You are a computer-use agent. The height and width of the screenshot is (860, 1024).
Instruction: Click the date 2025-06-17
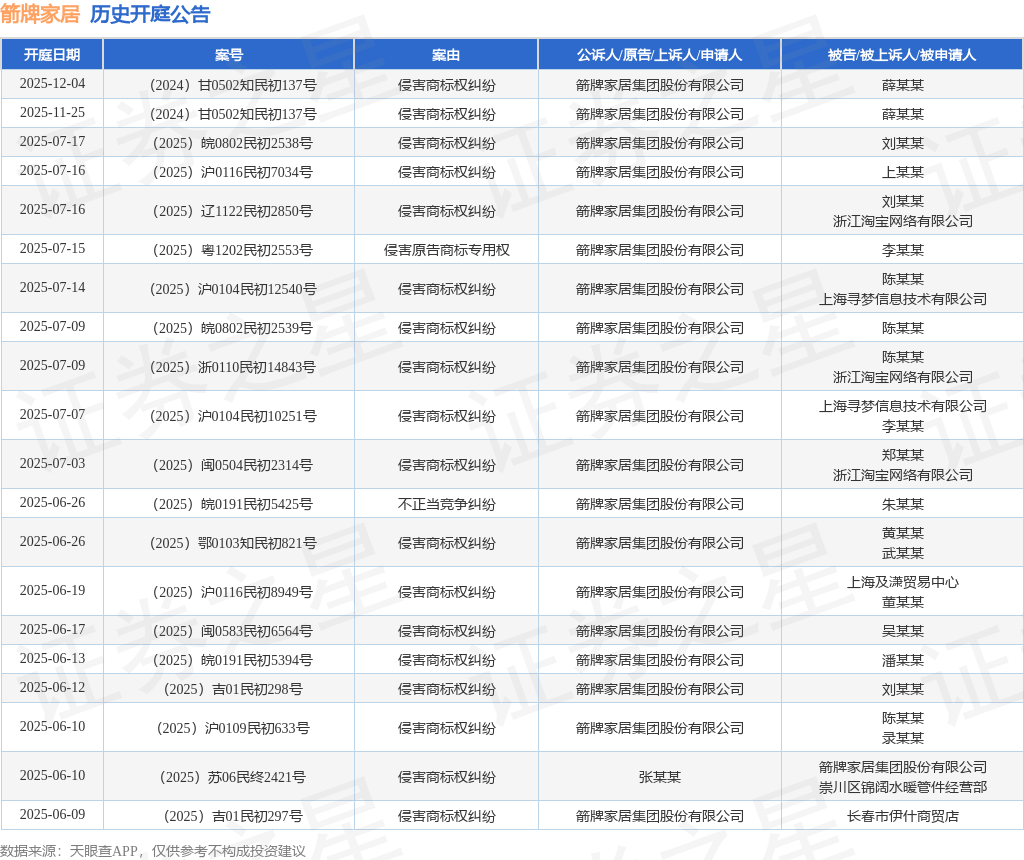point(52,629)
